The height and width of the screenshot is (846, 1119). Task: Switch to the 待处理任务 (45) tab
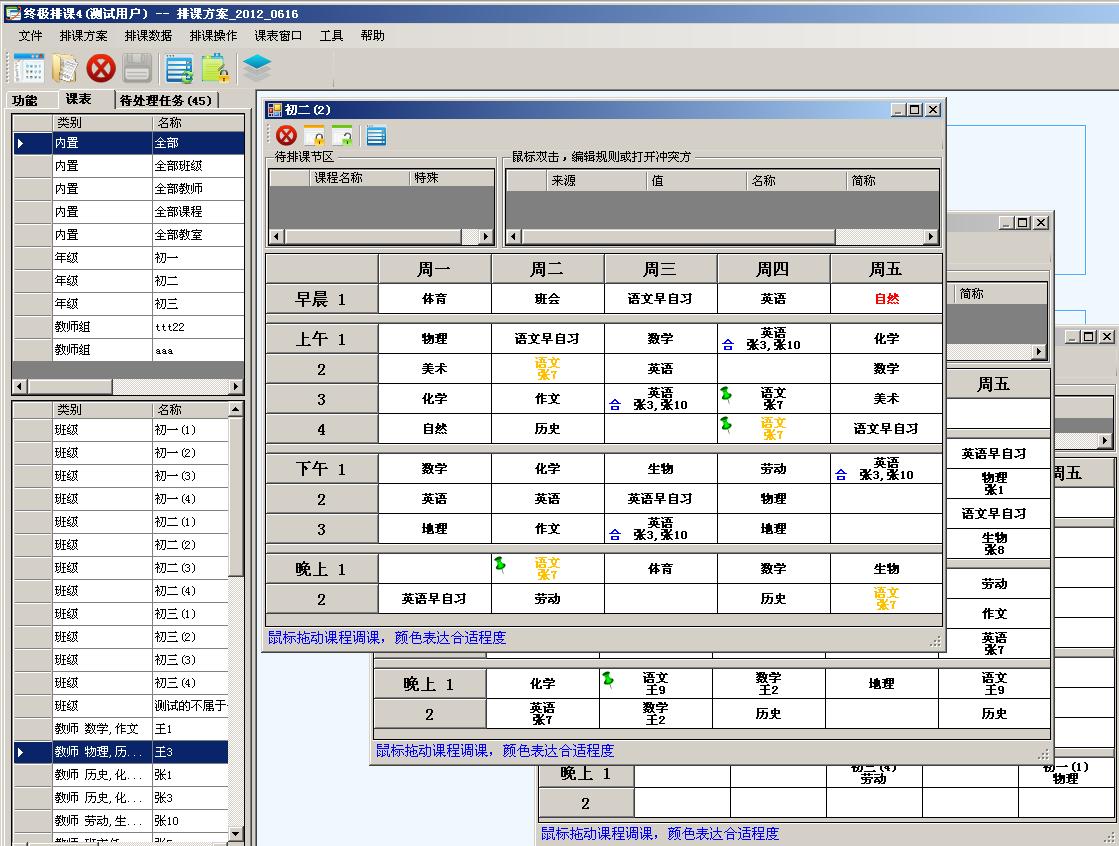tap(166, 101)
